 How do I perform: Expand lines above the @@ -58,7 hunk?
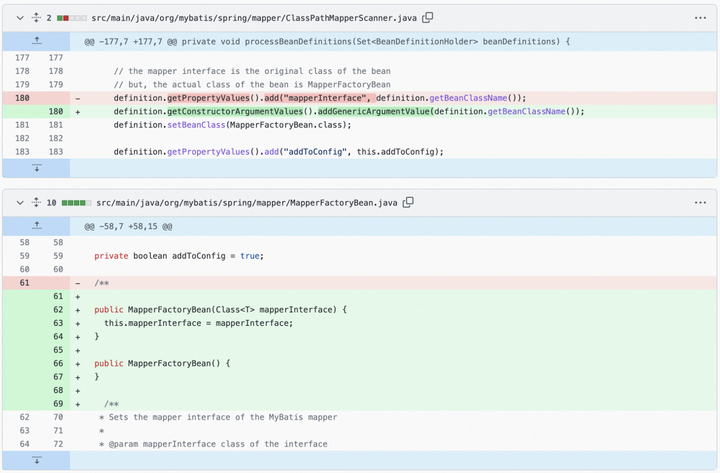(36, 226)
